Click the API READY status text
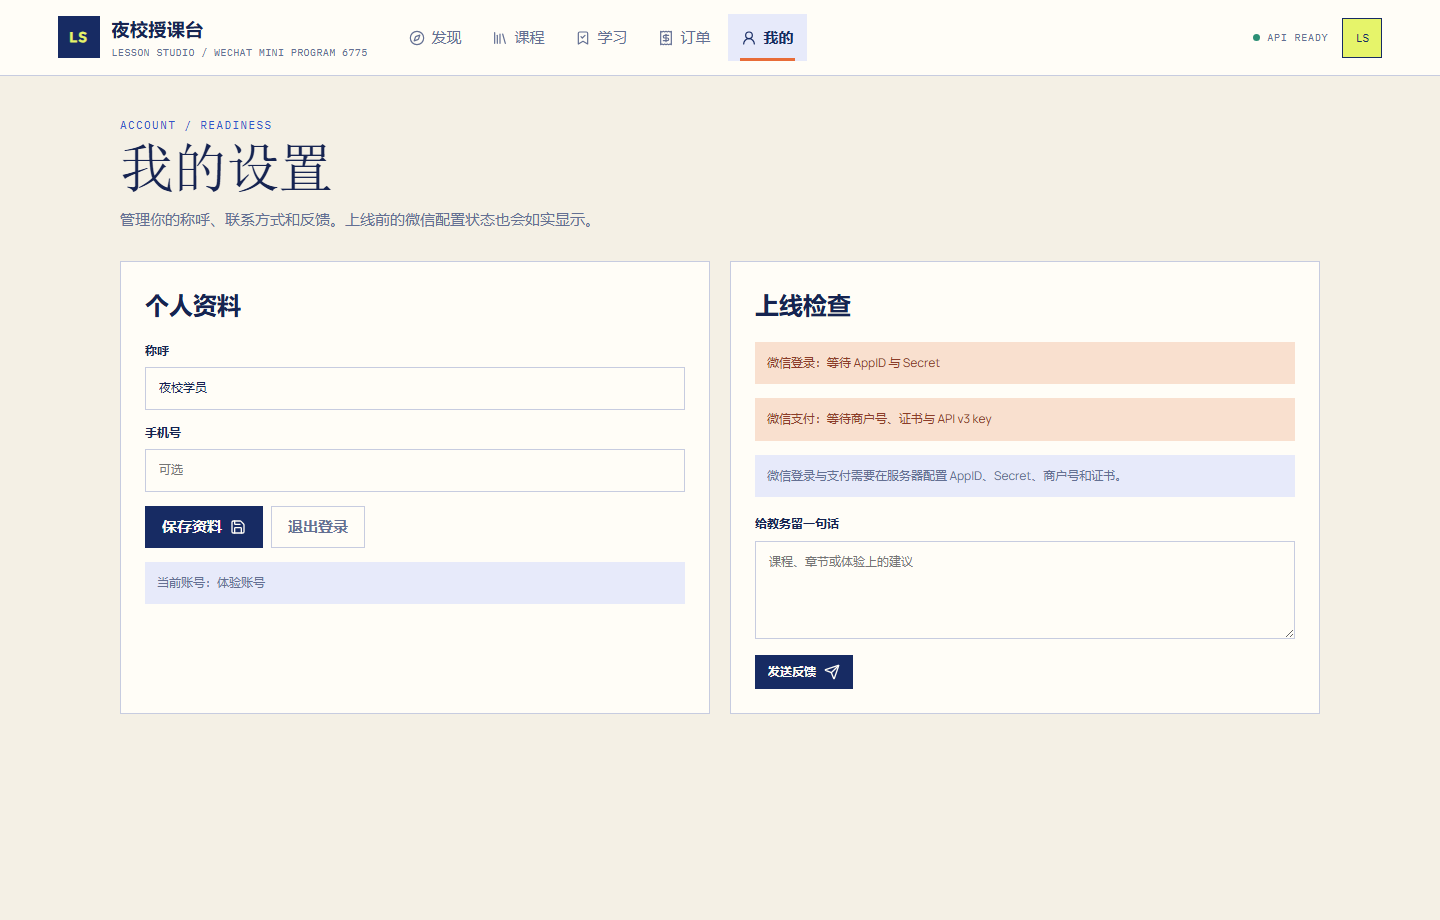1440x920 pixels. [x=1297, y=38]
